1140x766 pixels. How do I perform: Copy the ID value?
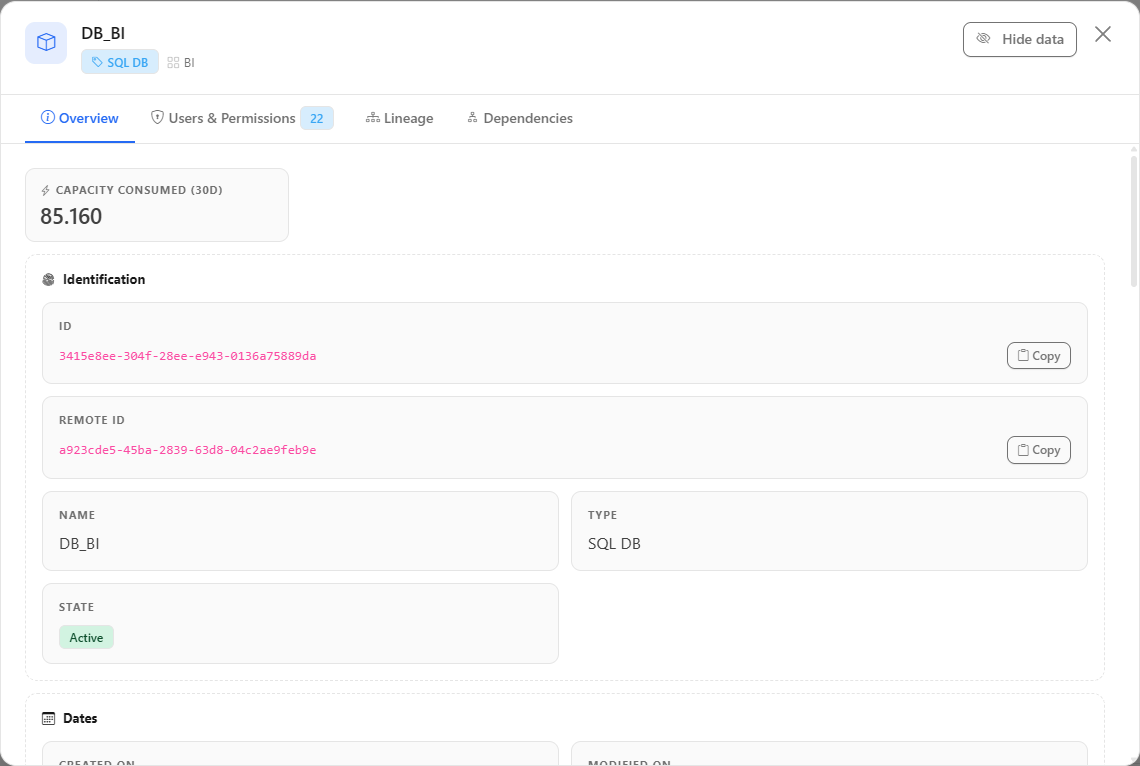point(1038,355)
